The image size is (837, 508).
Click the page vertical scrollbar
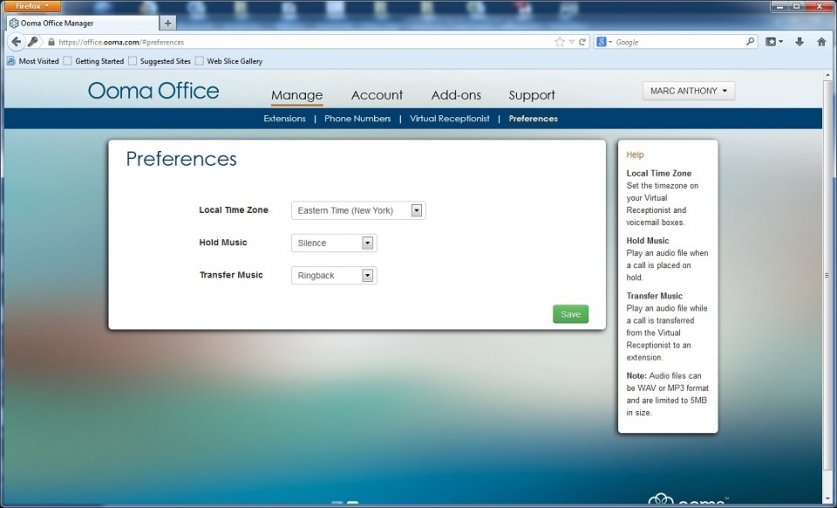coord(827,277)
